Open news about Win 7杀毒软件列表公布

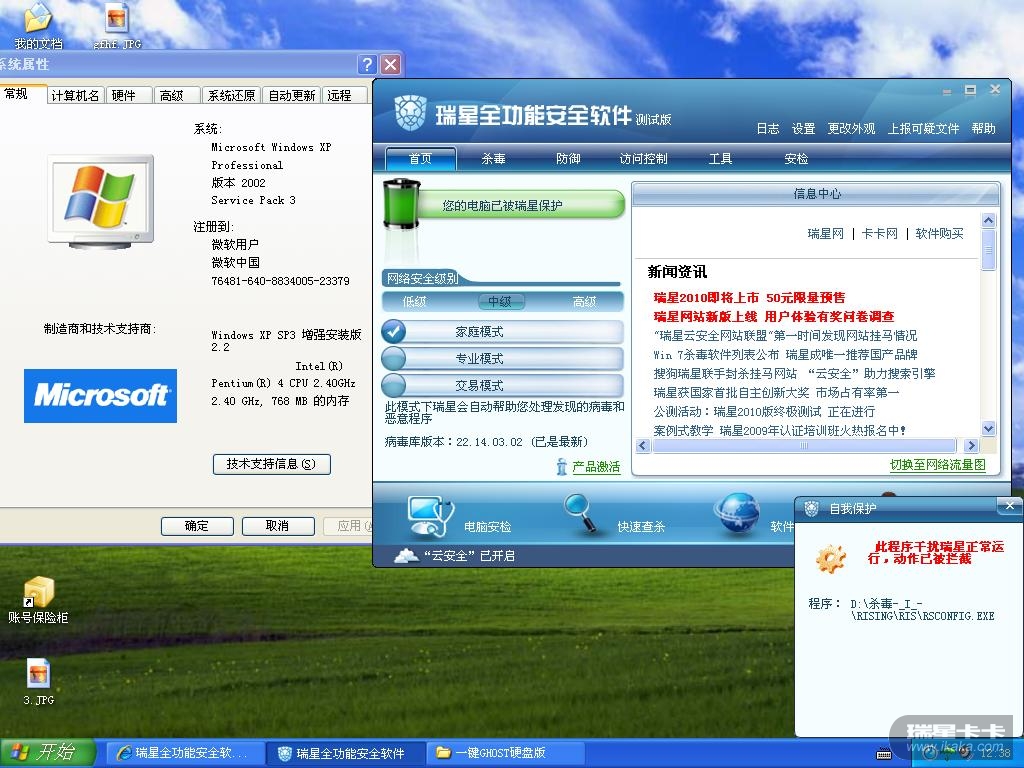point(785,355)
